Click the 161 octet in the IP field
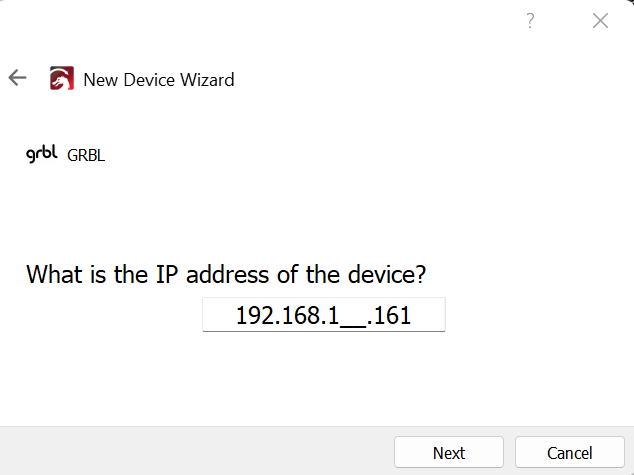The height and width of the screenshot is (475, 634). click(392, 317)
